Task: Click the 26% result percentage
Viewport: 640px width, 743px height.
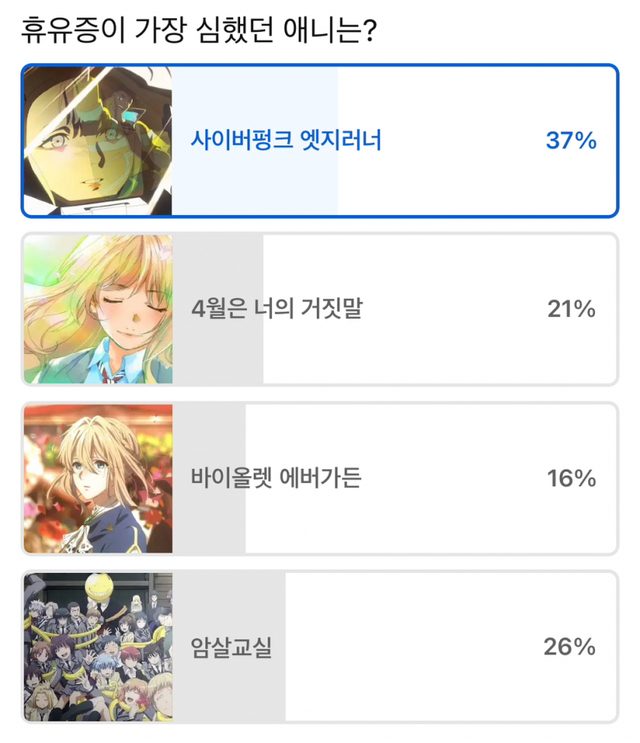Action: point(570,648)
